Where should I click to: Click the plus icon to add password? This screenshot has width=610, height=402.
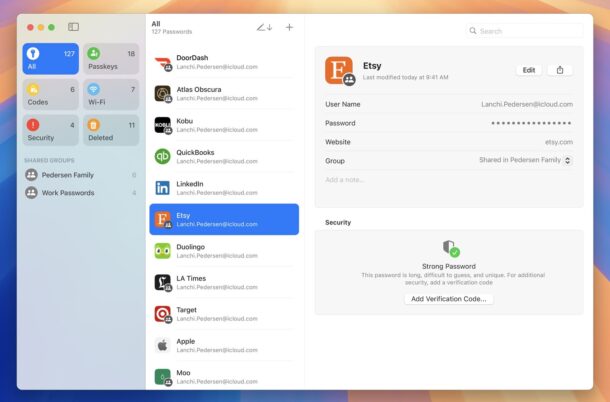pos(289,27)
